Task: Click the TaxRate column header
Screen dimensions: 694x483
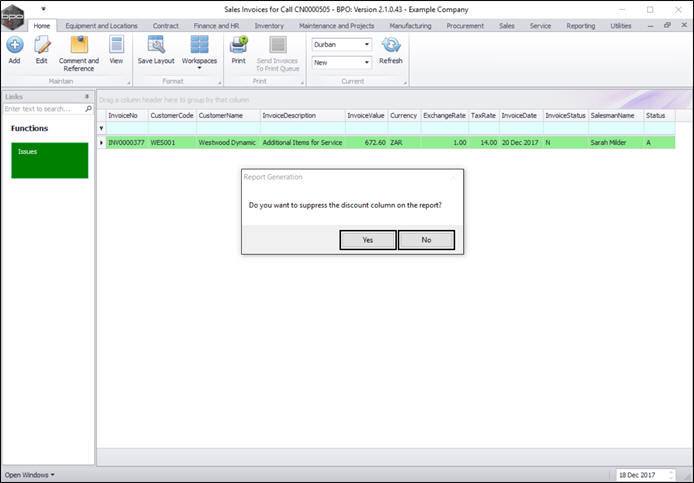Action: (484, 116)
